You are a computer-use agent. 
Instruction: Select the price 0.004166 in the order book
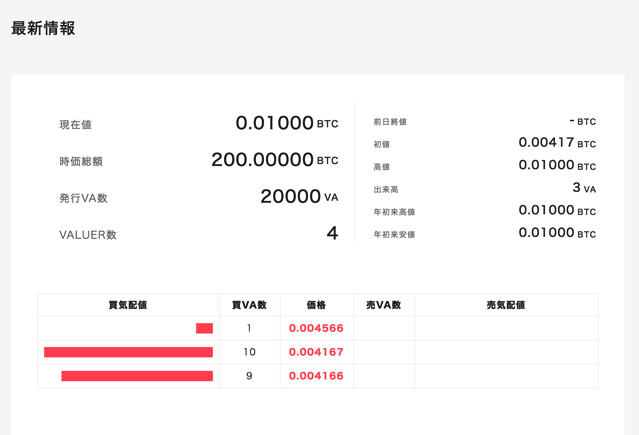click(x=316, y=376)
